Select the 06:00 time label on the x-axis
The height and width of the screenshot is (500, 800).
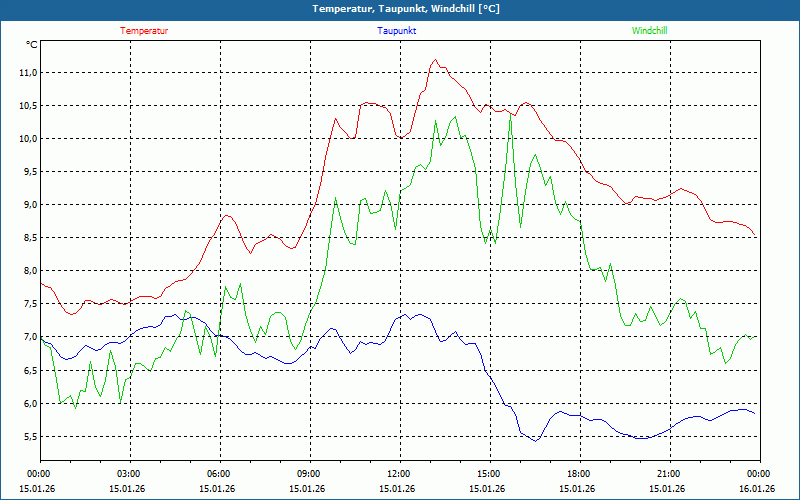(x=219, y=474)
